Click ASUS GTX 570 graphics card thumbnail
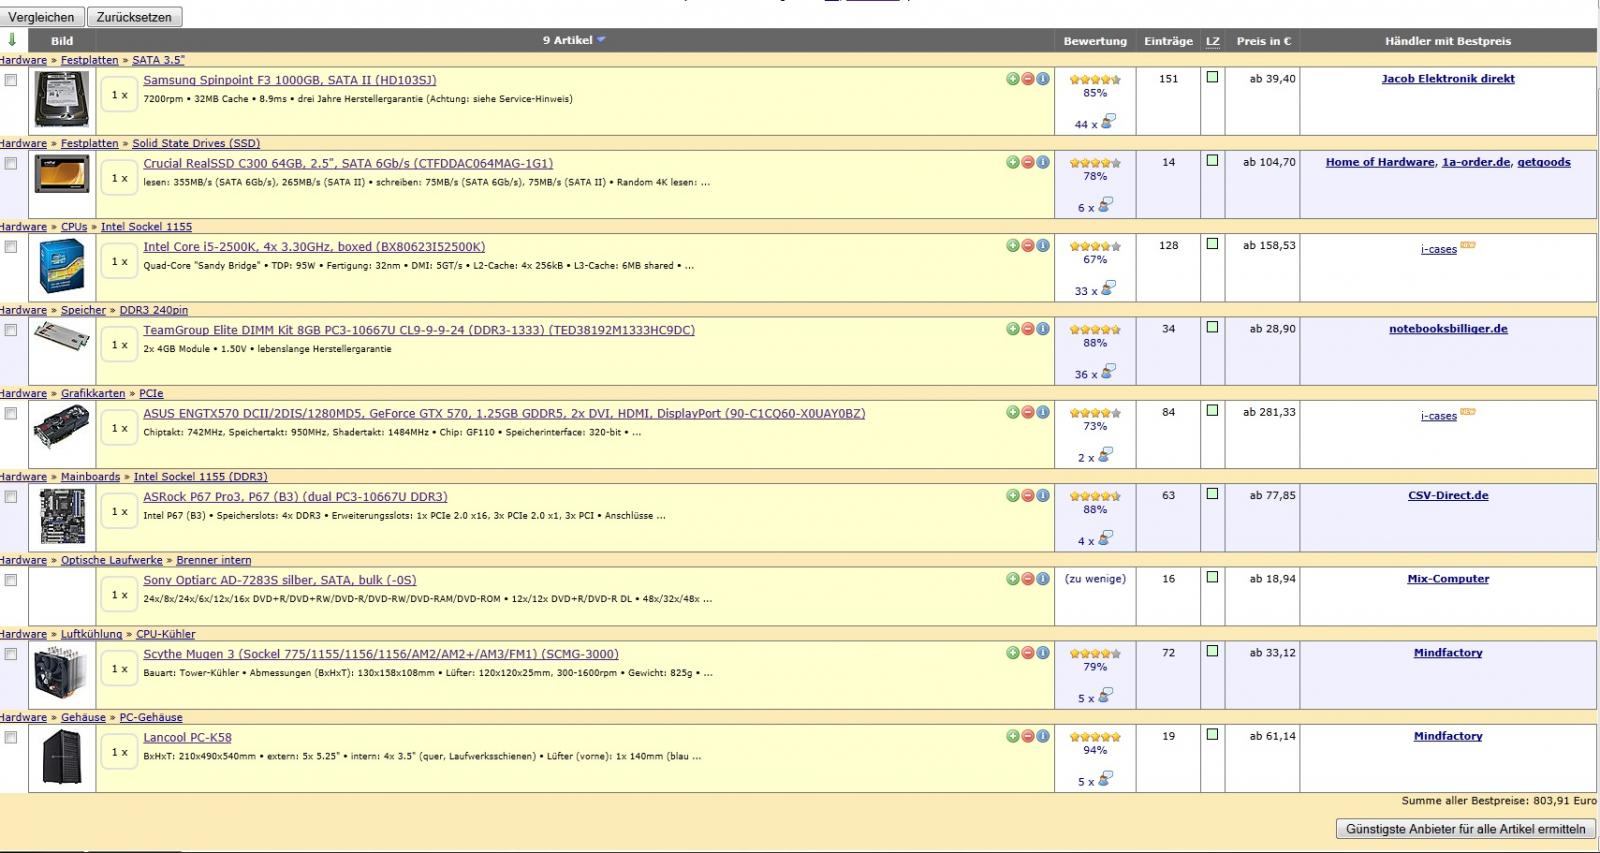The image size is (1600, 853). pos(62,427)
